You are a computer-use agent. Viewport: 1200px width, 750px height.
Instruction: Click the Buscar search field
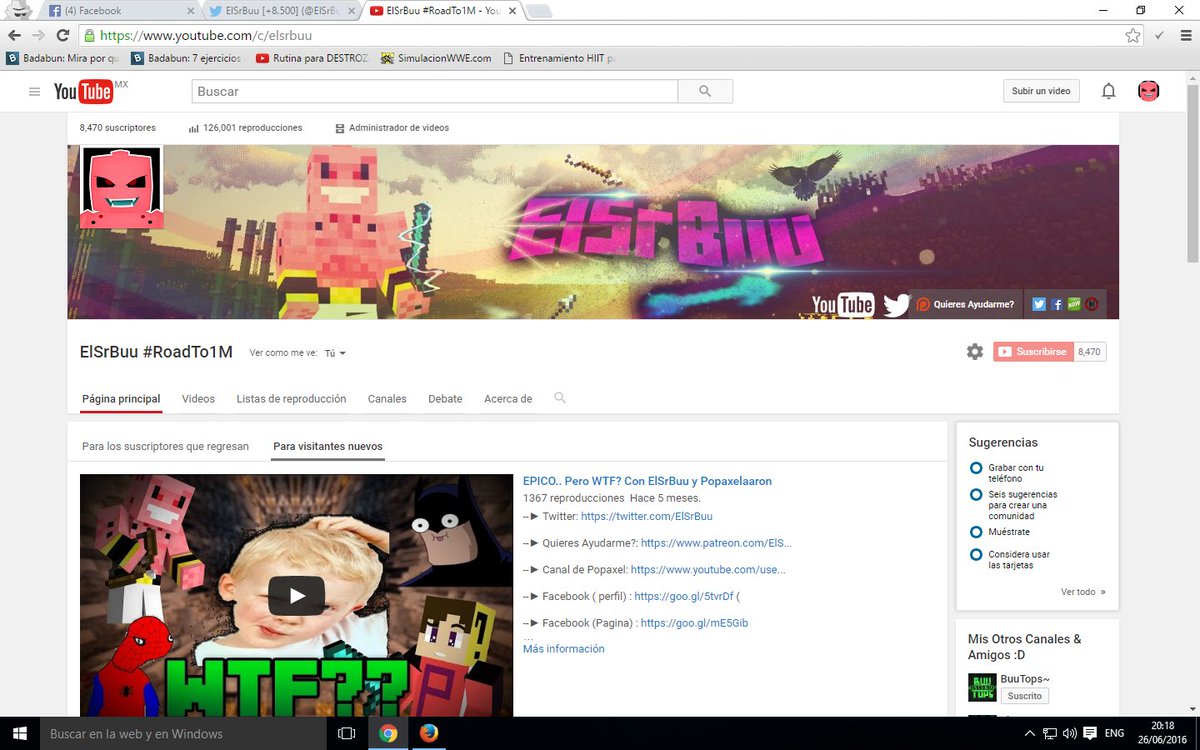click(435, 91)
